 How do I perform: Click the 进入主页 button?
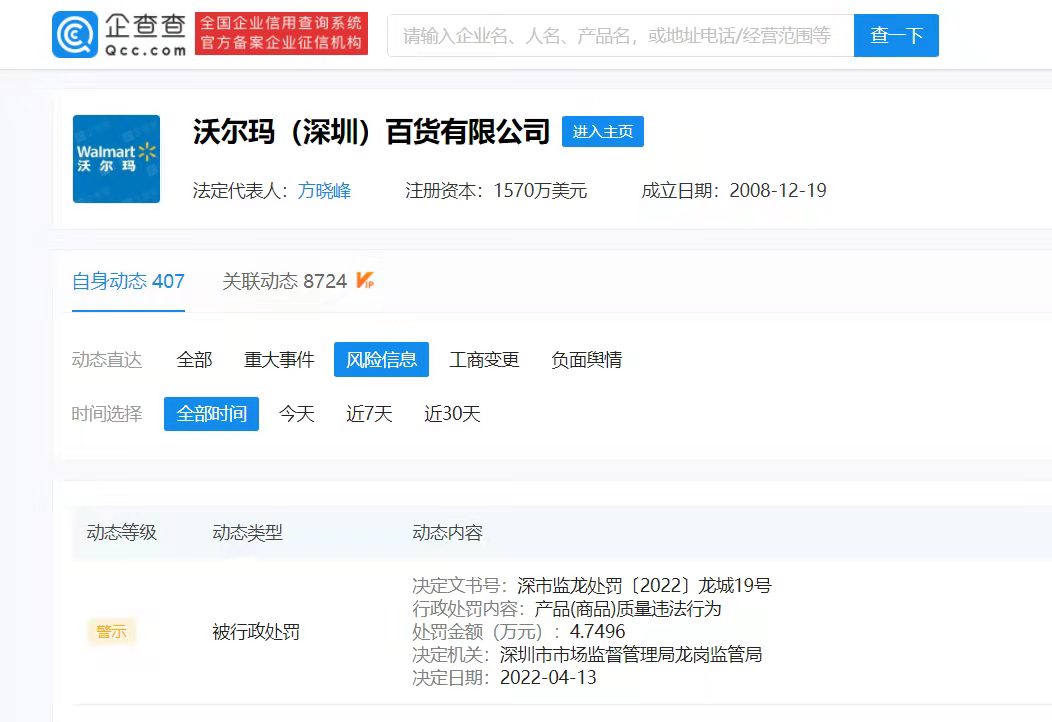coord(602,132)
